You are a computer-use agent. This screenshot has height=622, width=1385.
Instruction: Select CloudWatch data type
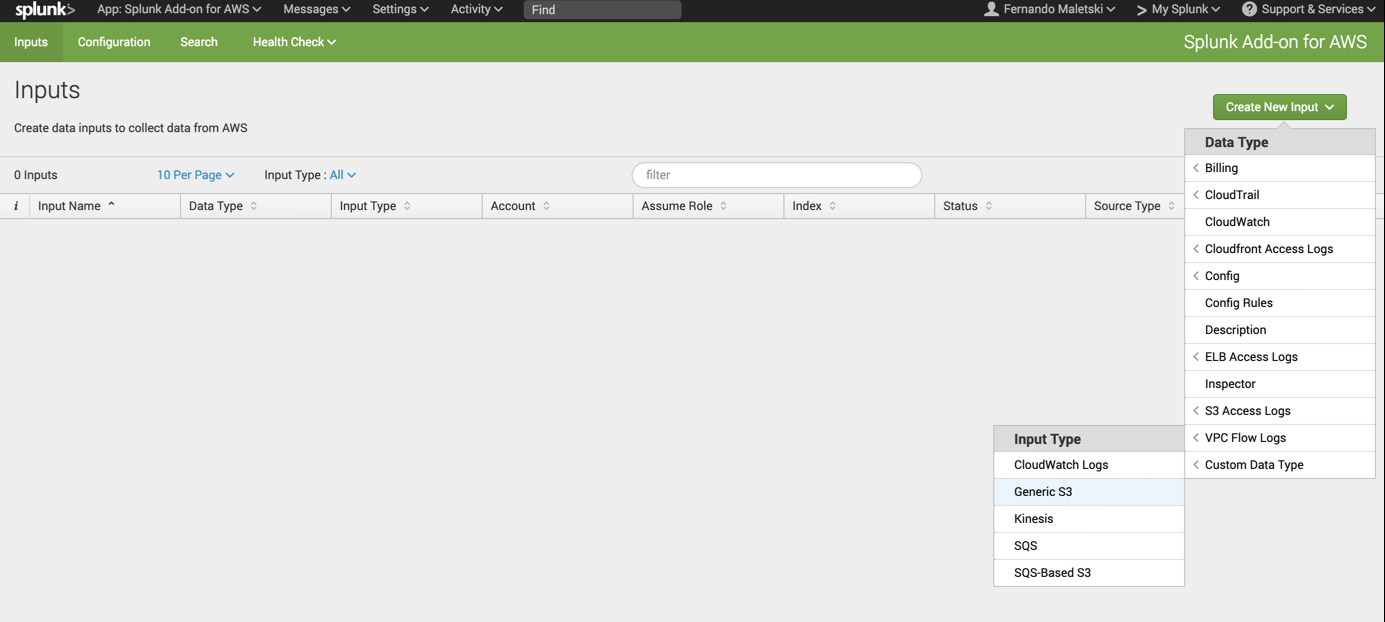pyautogui.click(x=1280, y=222)
